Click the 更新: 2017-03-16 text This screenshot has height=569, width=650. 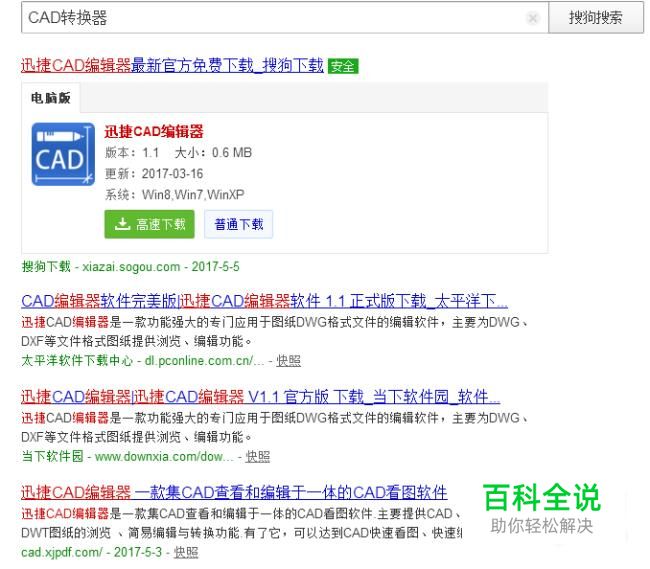154,173
